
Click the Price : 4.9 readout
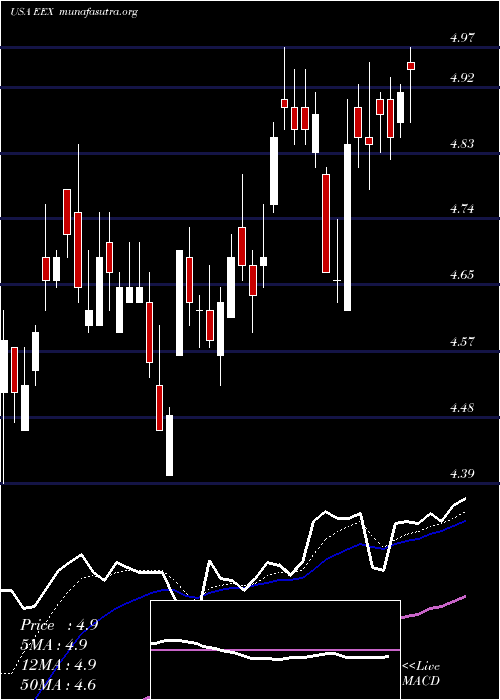[x=59, y=625]
